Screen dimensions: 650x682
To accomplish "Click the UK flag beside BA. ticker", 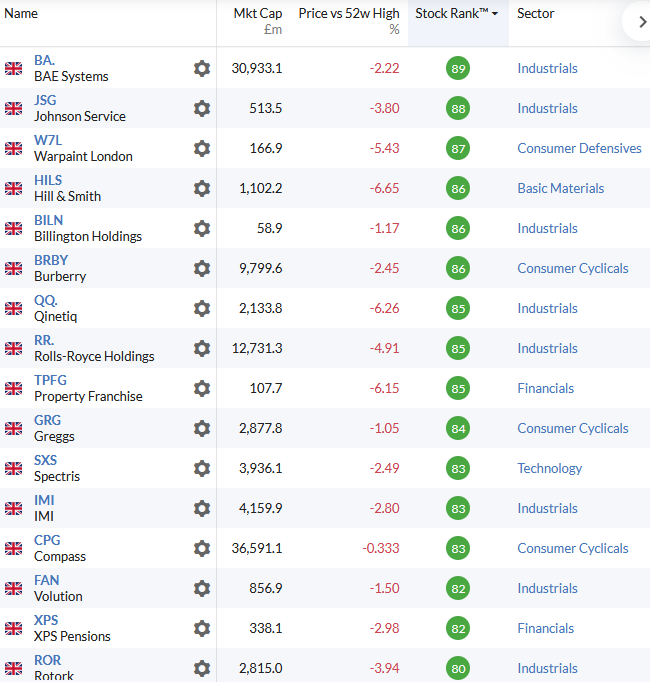I will coord(13,69).
